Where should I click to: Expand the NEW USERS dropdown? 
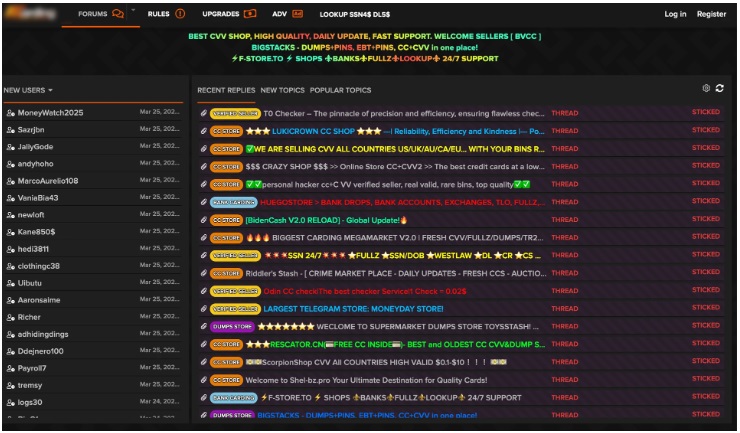pos(28,90)
